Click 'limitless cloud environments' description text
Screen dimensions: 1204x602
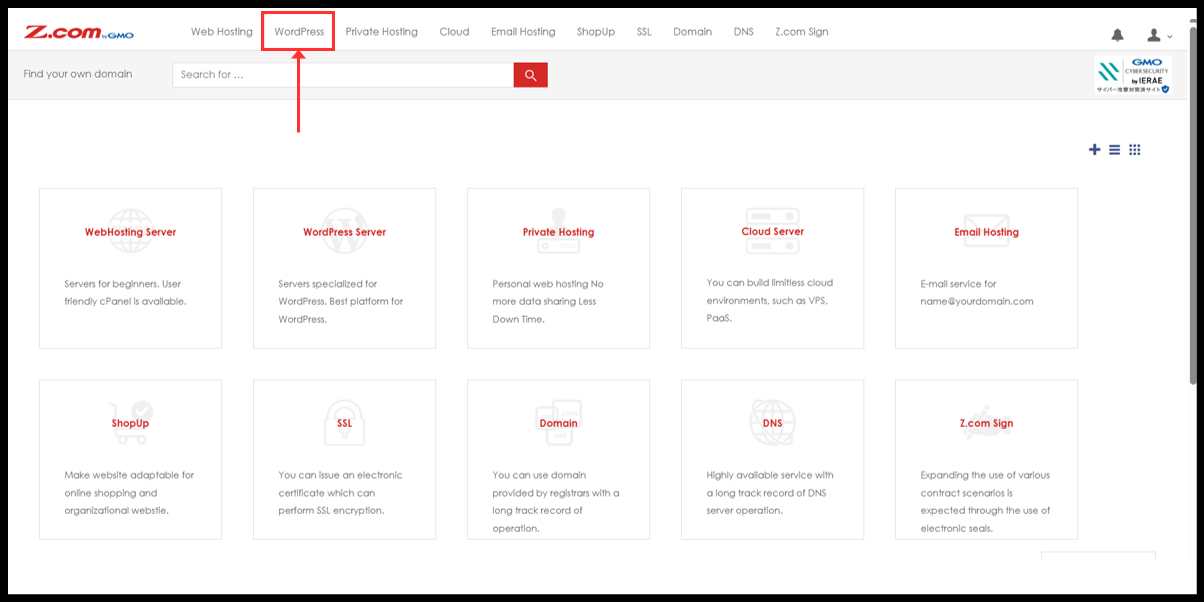click(770, 300)
